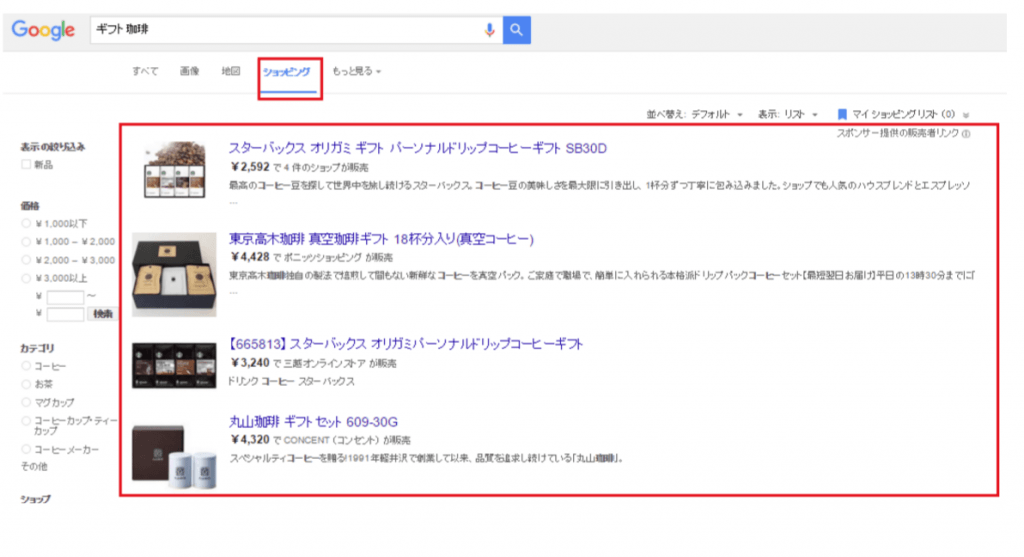The height and width of the screenshot is (557, 1024).
Task: Click the 検索 price filter button
Action: tap(103, 314)
